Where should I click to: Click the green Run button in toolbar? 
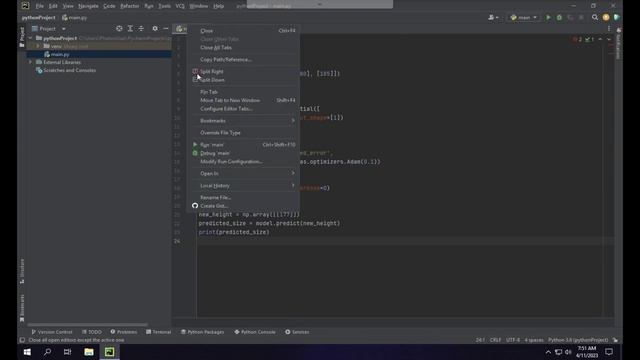pyautogui.click(x=548, y=18)
